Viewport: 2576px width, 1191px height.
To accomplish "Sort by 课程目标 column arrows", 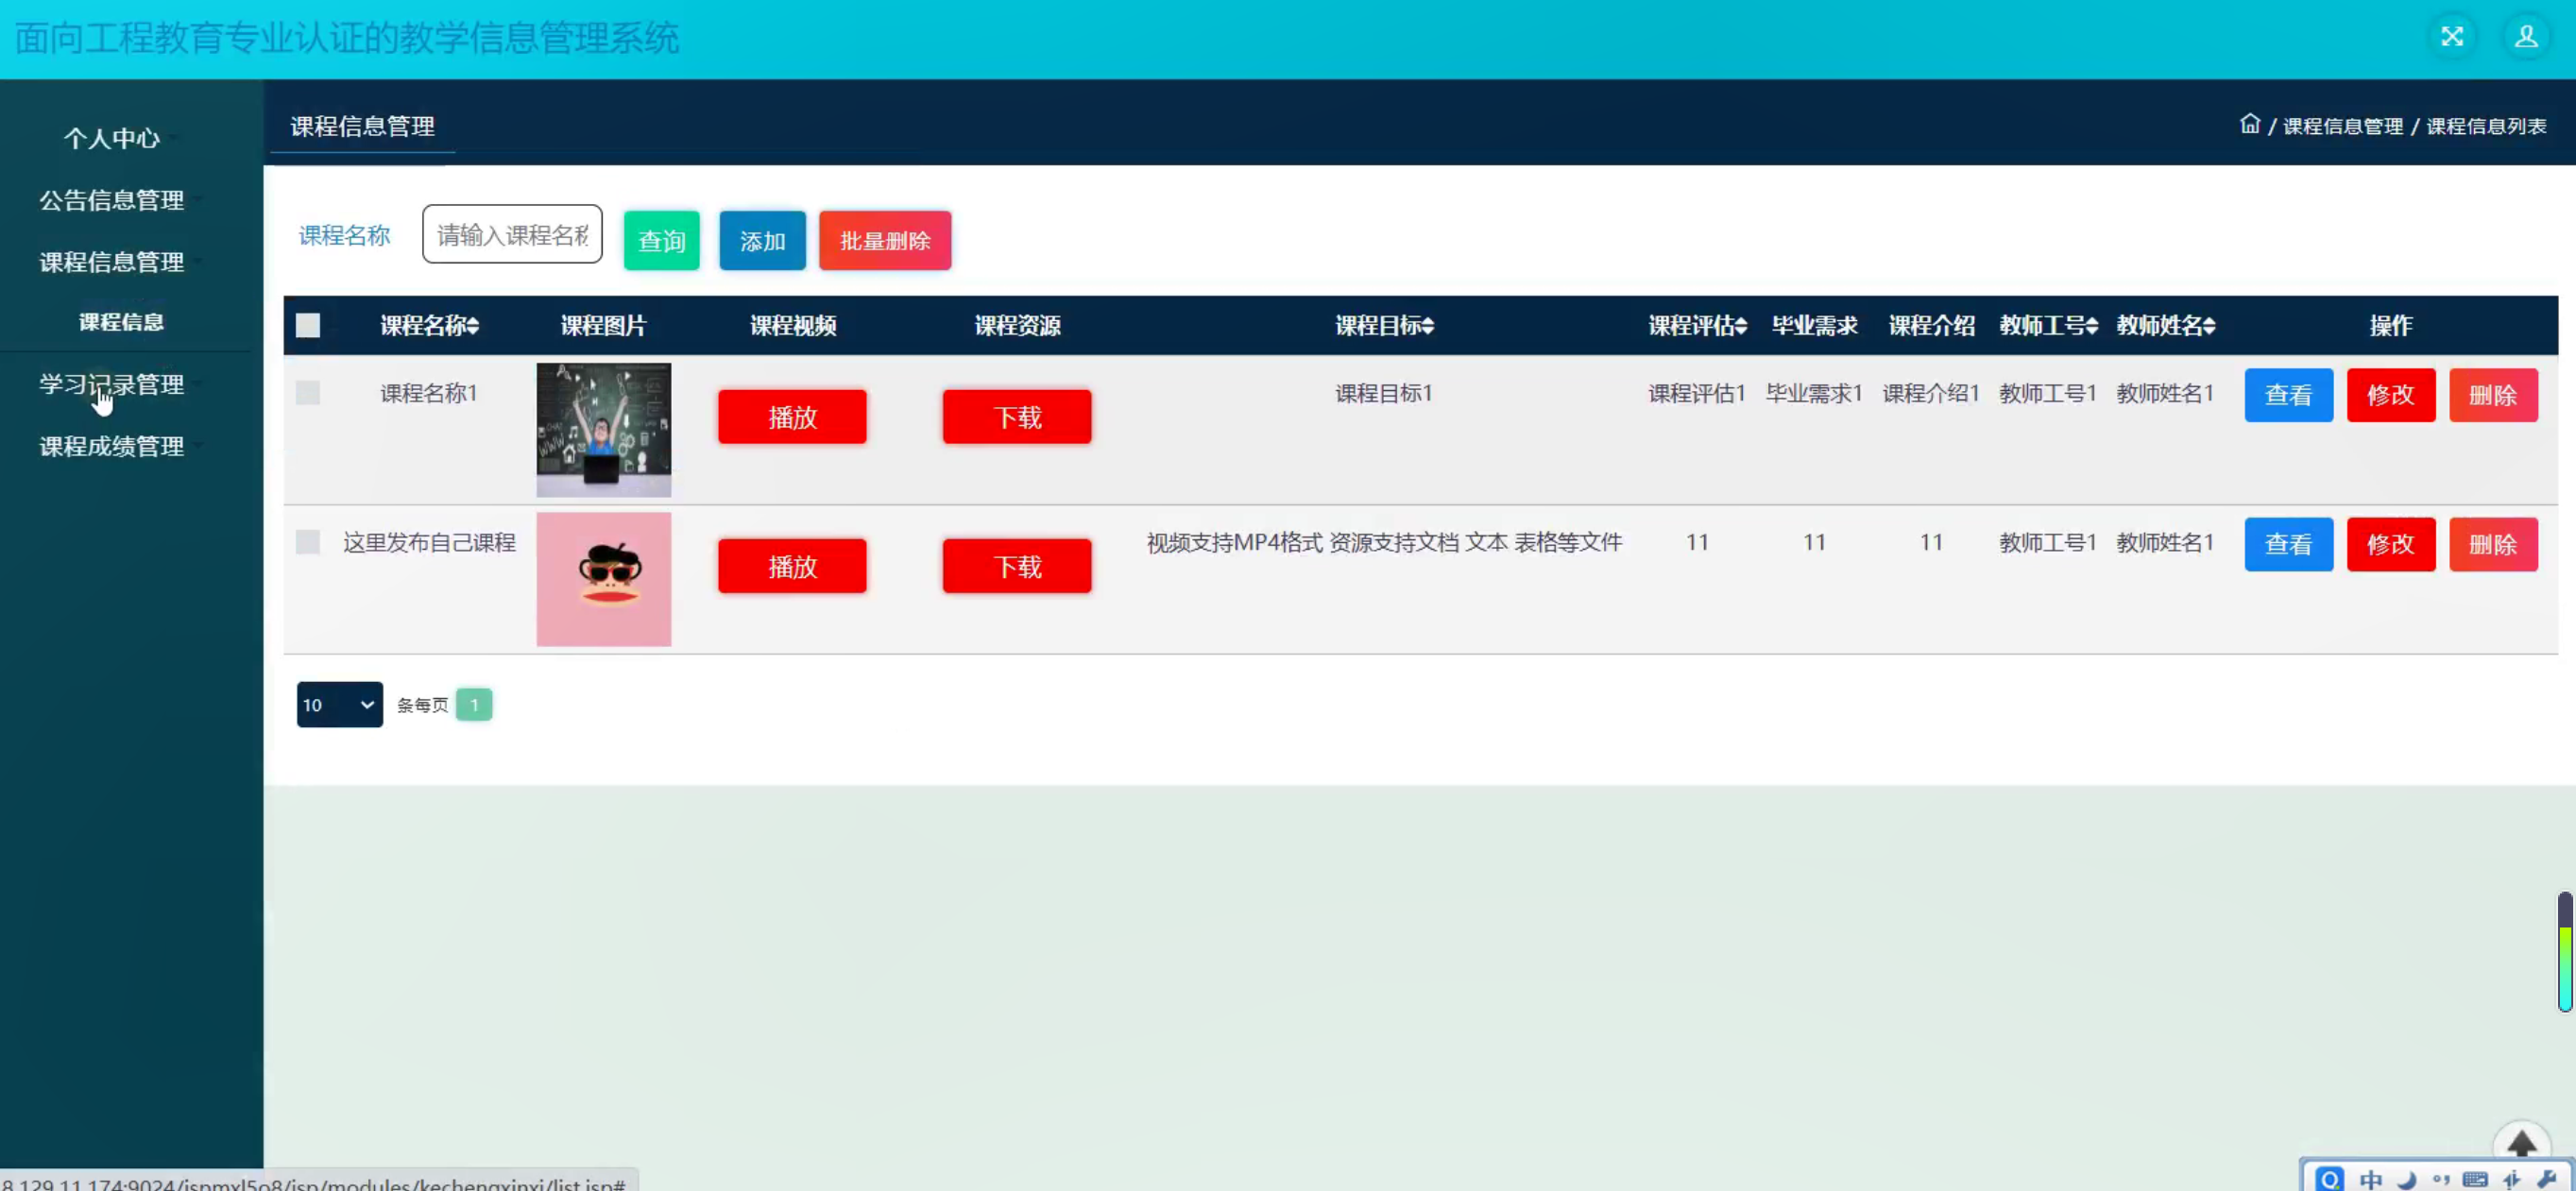I will [1428, 326].
